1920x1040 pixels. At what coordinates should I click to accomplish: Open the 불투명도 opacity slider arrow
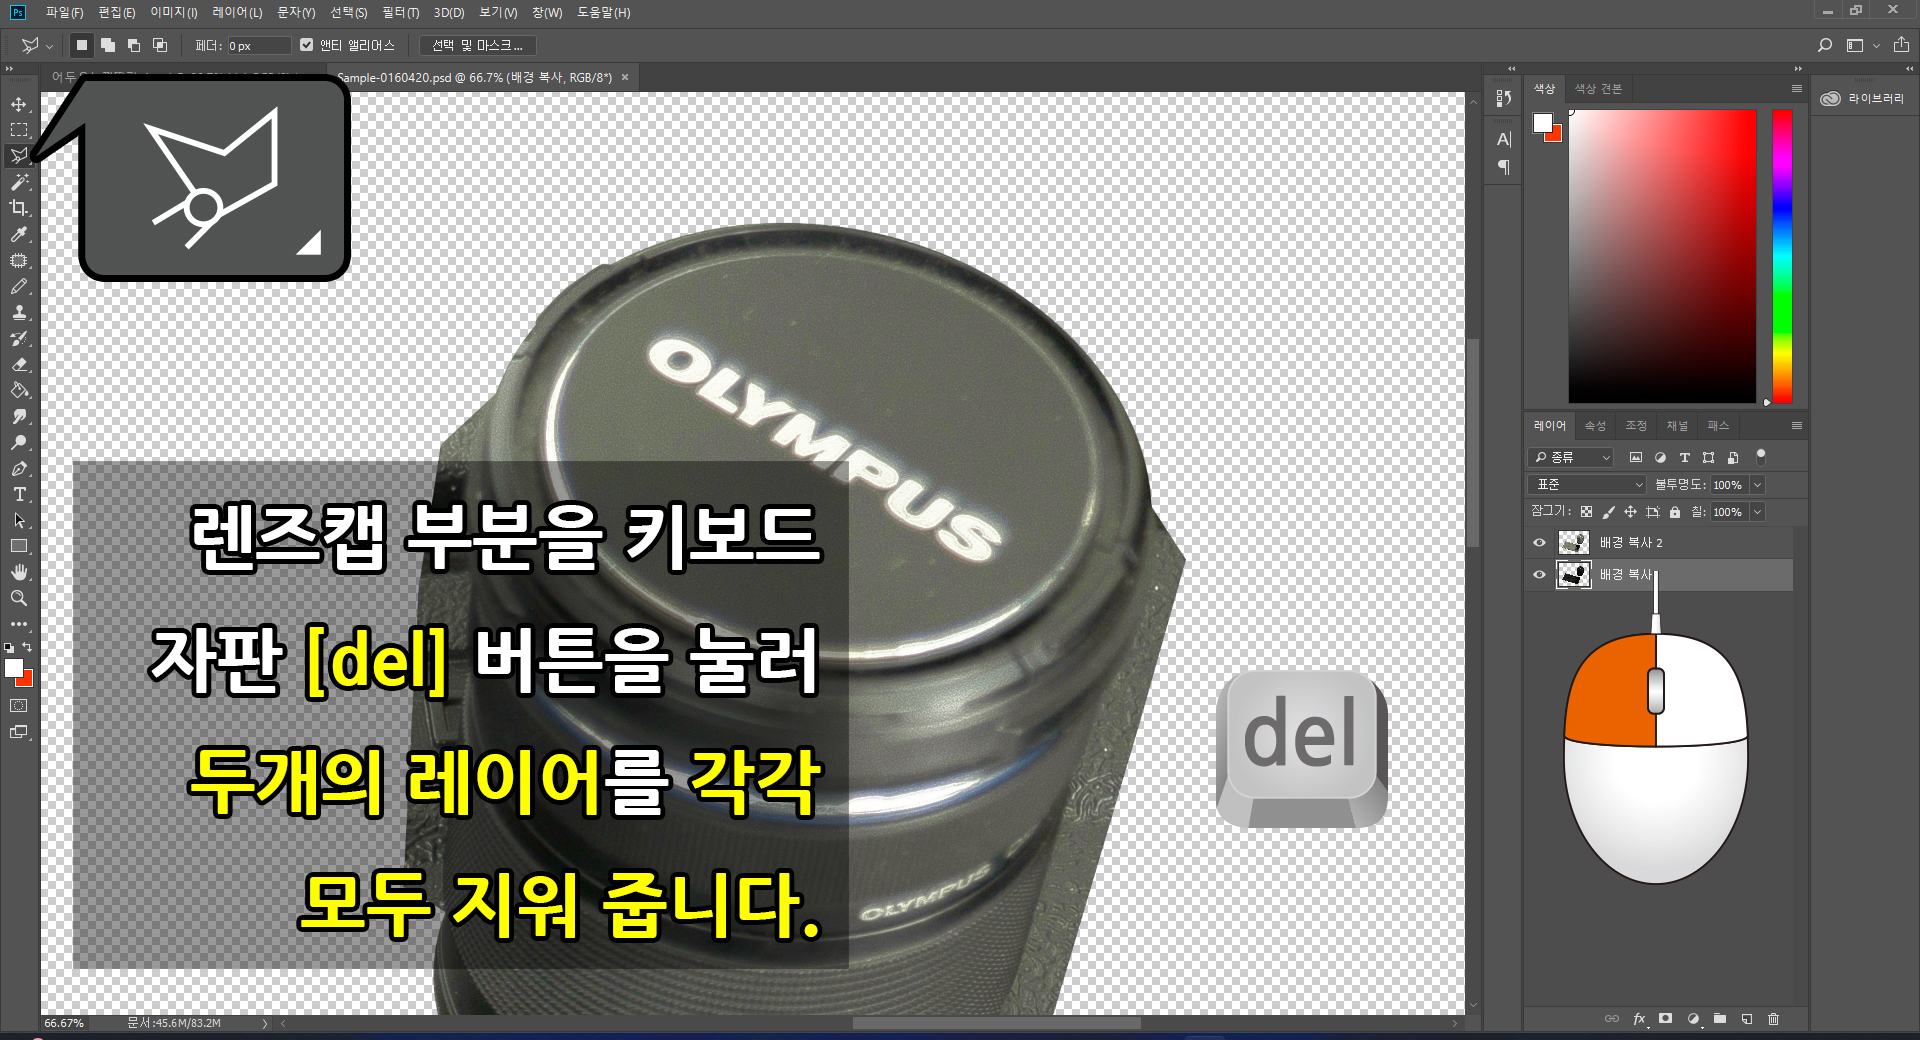[1758, 485]
